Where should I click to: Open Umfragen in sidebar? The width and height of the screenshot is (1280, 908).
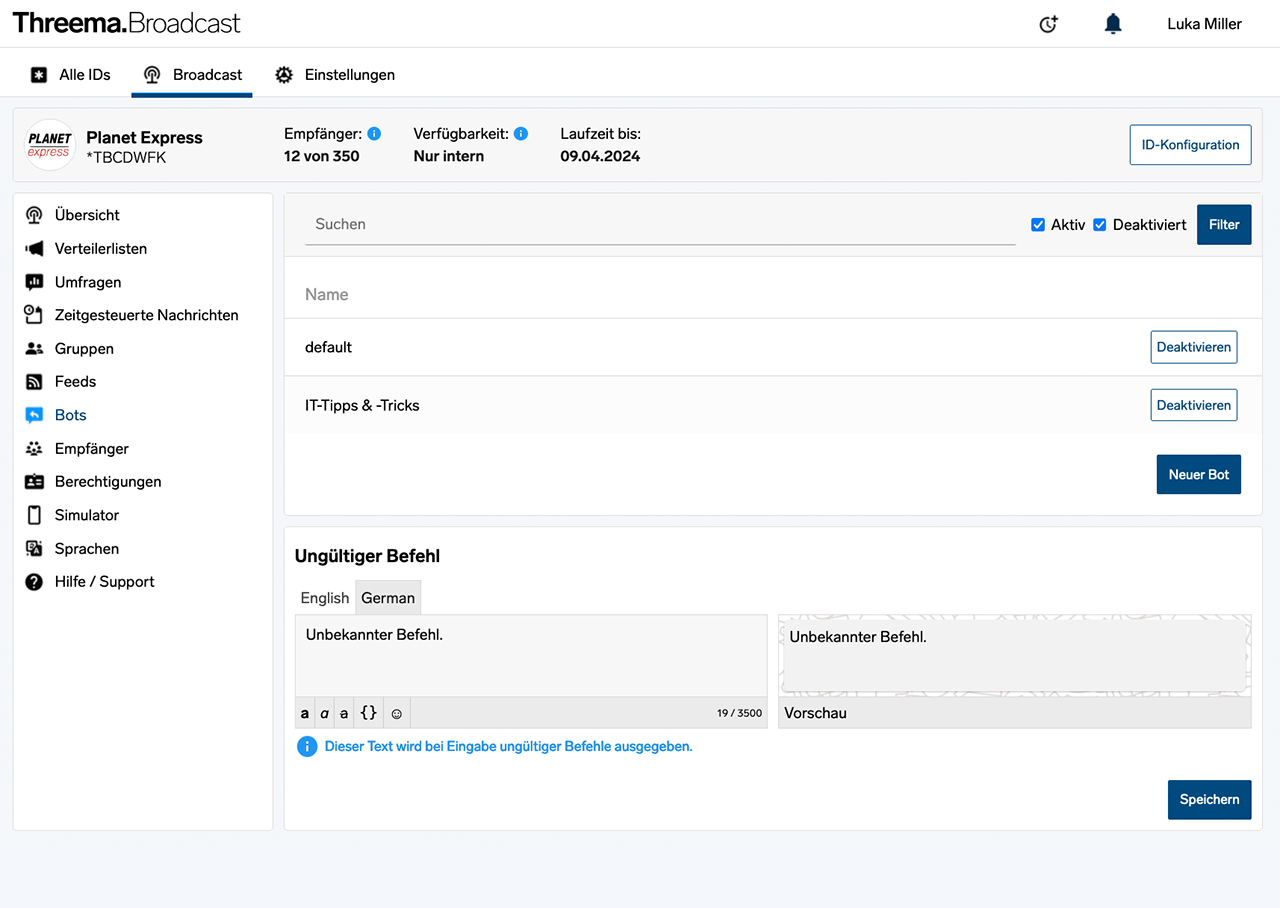(x=88, y=282)
